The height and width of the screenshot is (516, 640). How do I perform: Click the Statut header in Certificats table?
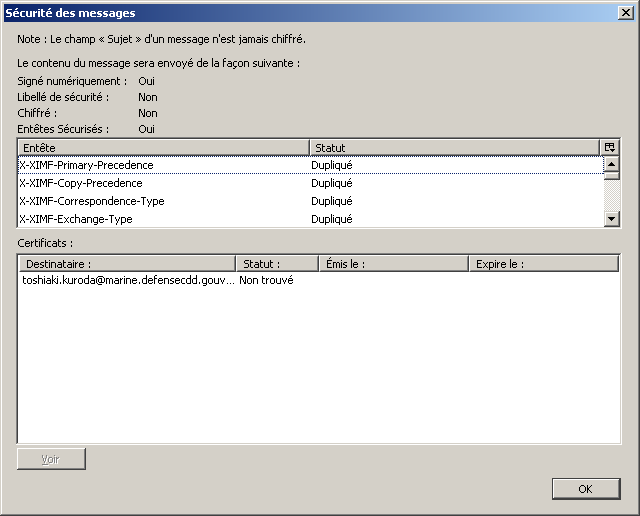277,264
